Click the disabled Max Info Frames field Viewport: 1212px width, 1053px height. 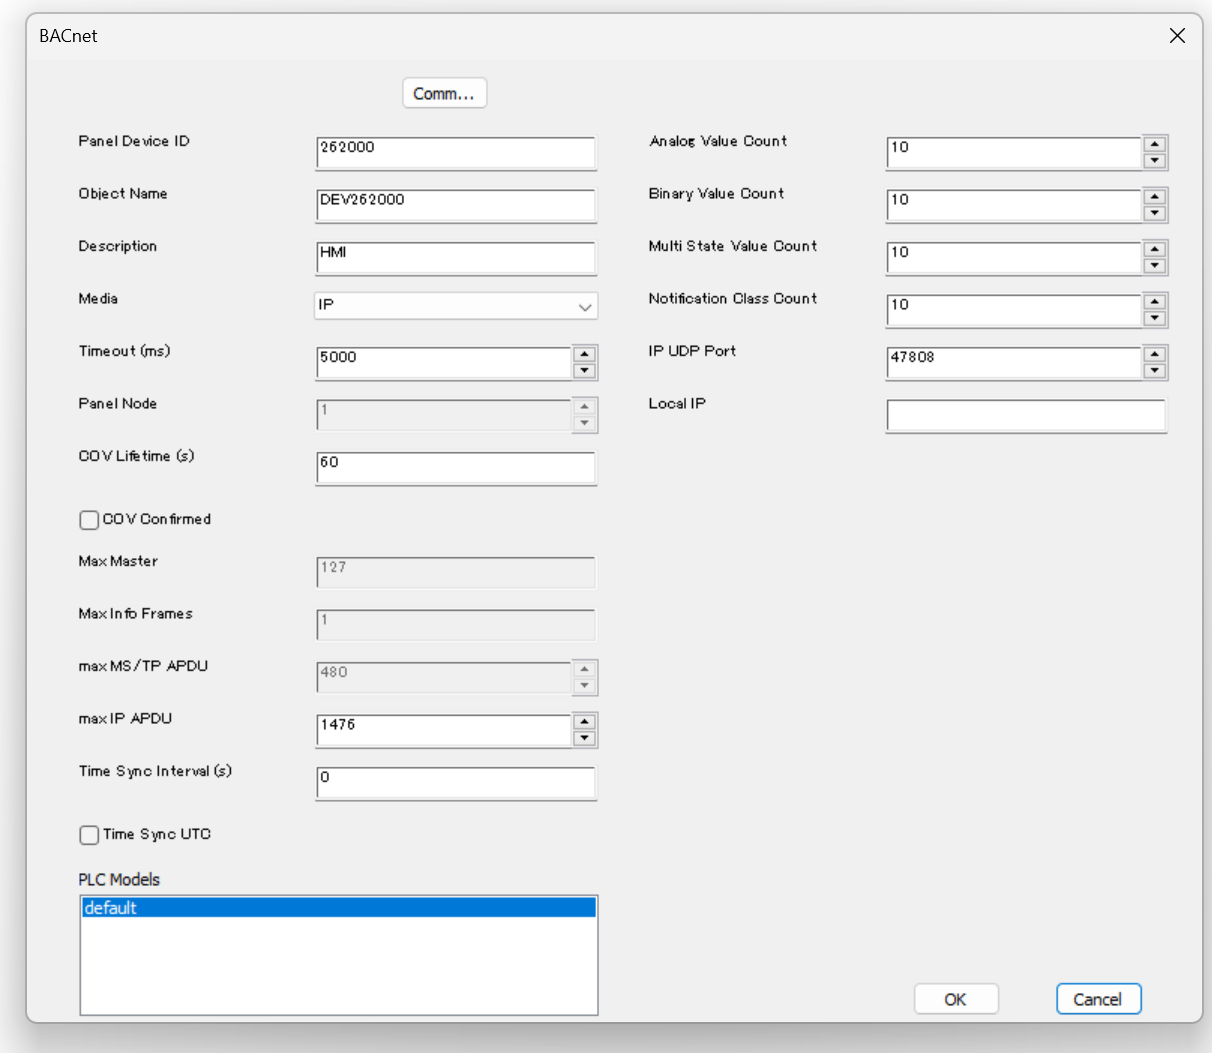pyautogui.click(x=456, y=625)
